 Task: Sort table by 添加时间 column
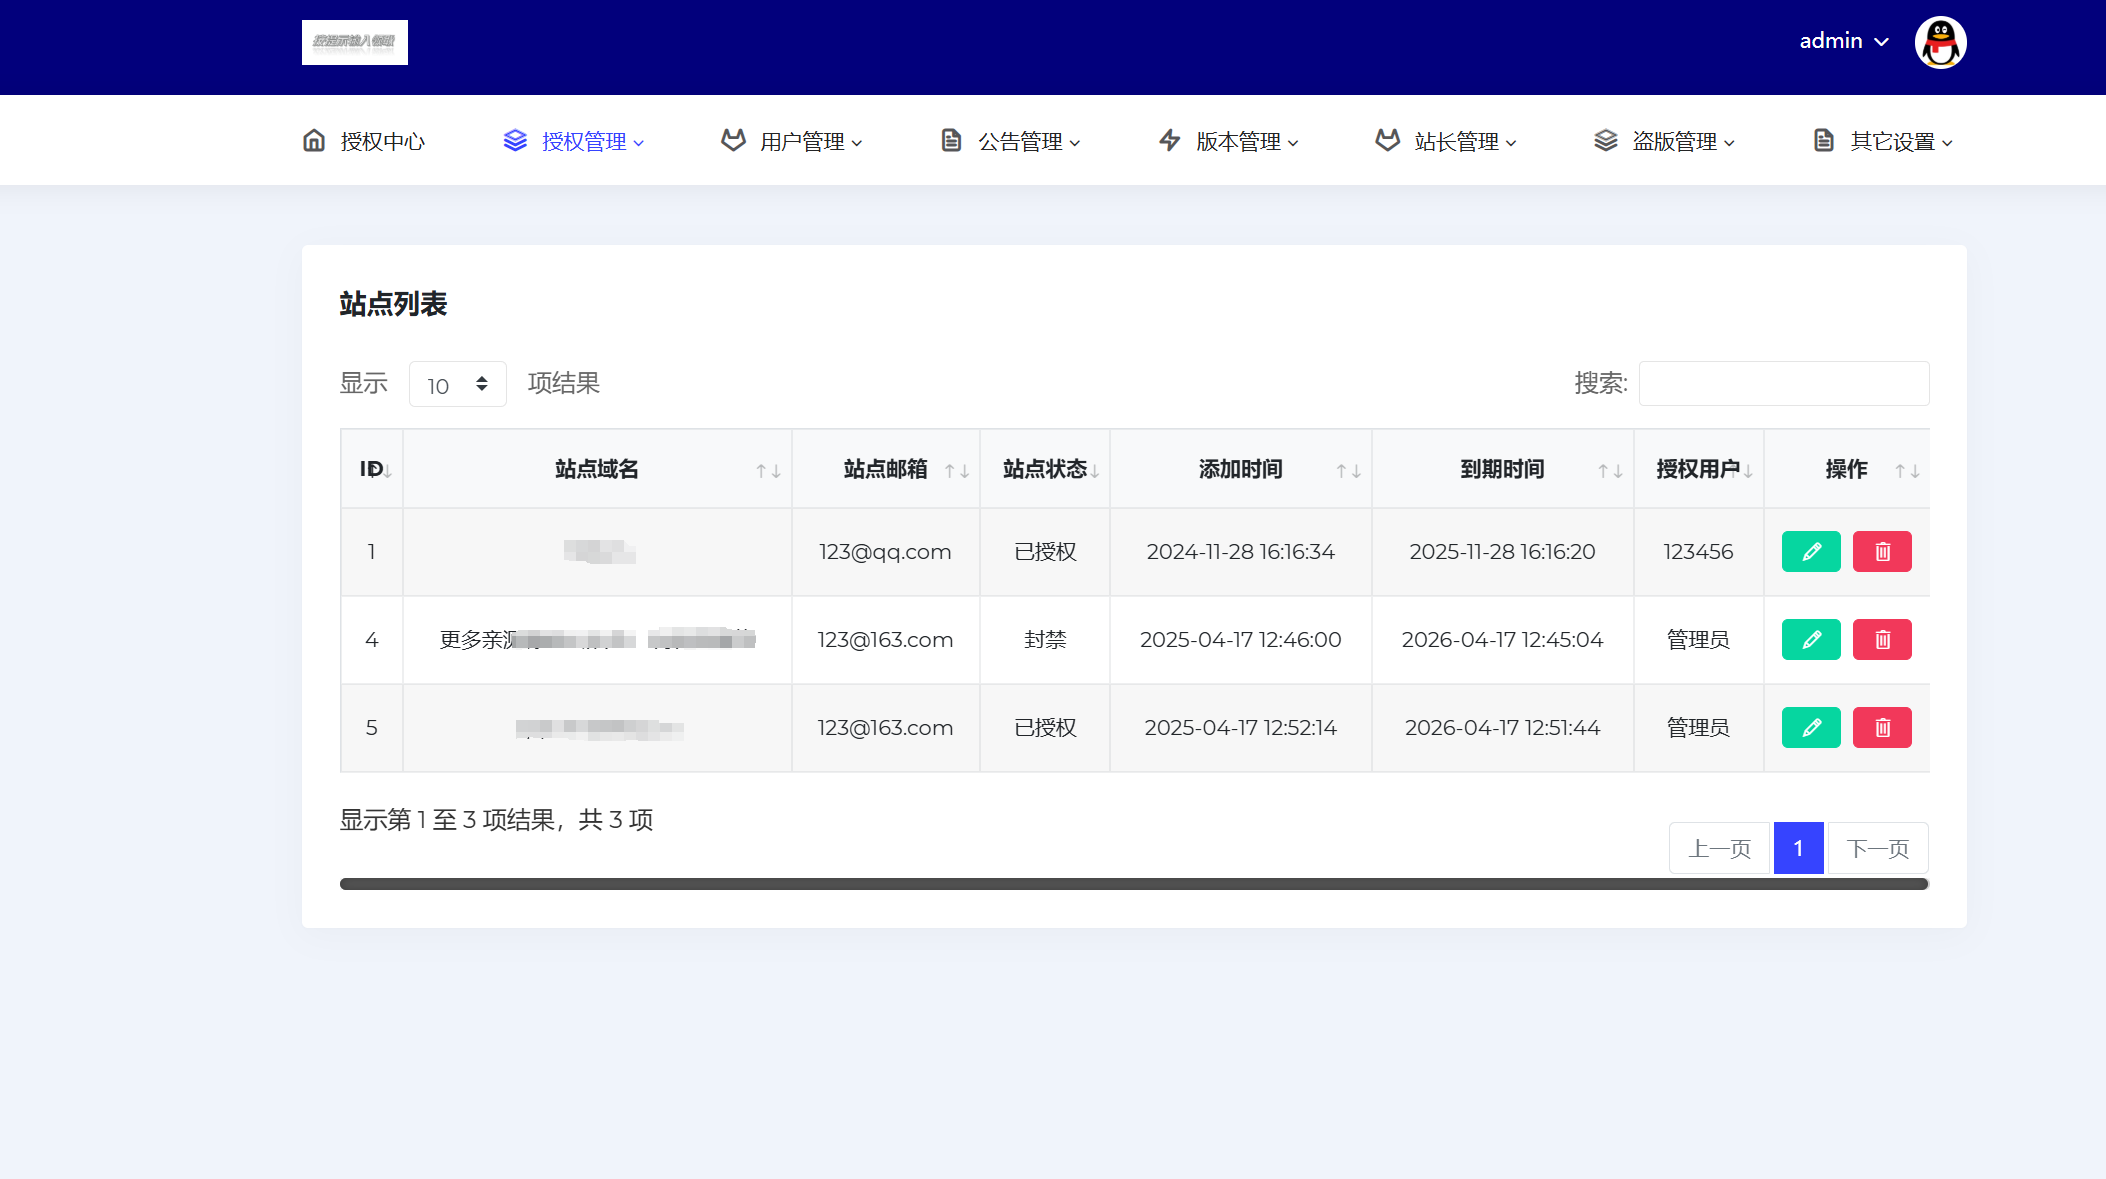[x=1240, y=469]
